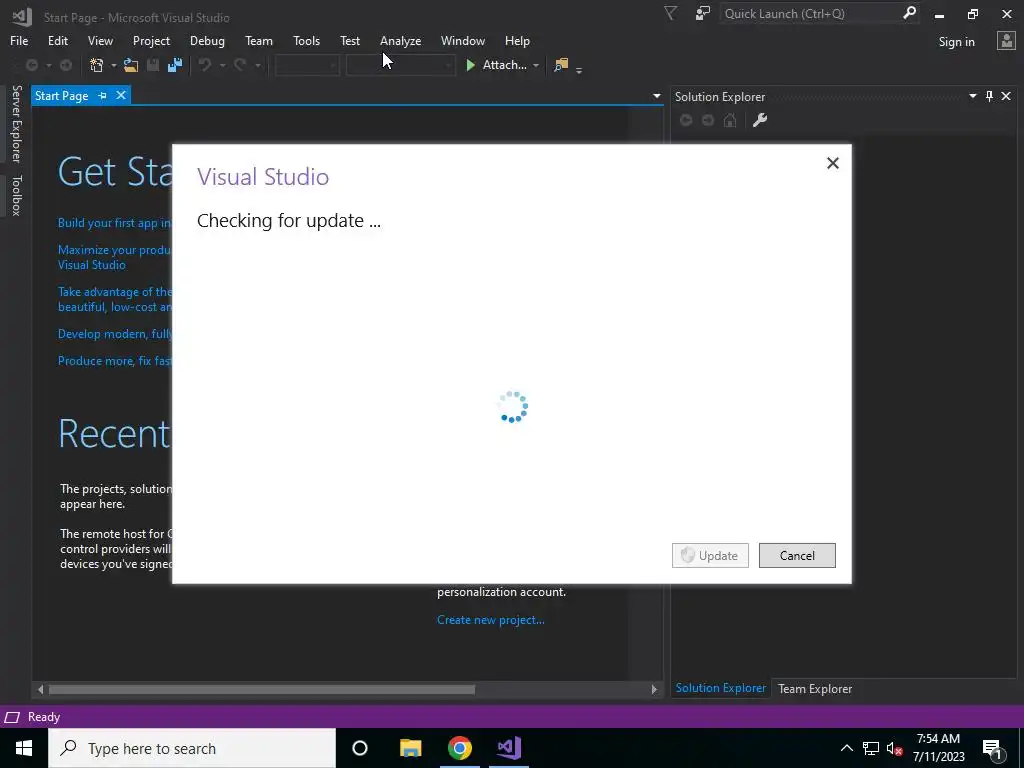Image resolution: width=1024 pixels, height=768 pixels.
Task: Click the Quick Launch magnifier icon
Action: click(909, 13)
